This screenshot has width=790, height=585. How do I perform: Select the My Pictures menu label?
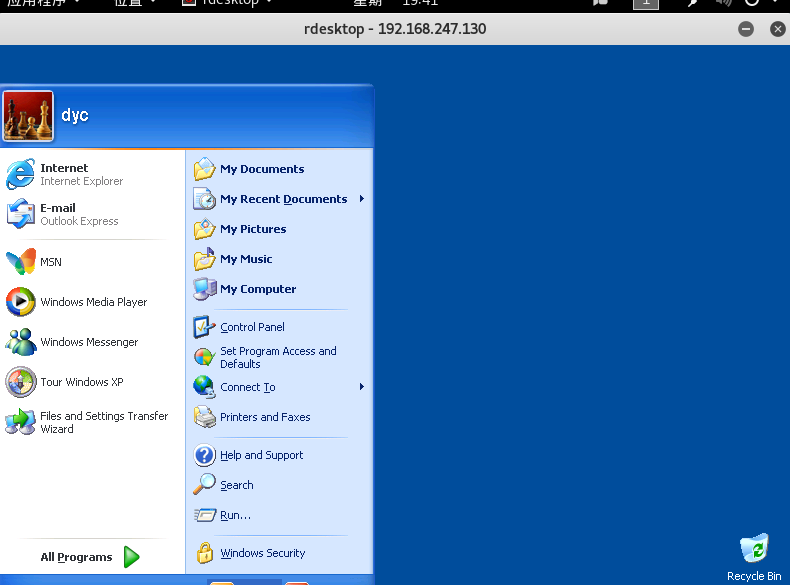point(253,229)
